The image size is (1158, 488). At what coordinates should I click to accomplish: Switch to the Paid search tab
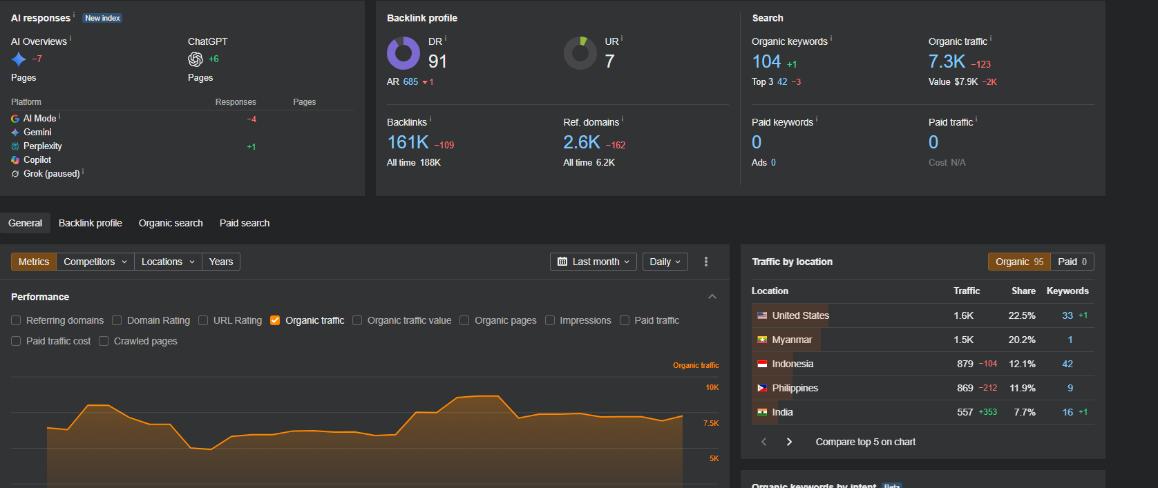[244, 223]
